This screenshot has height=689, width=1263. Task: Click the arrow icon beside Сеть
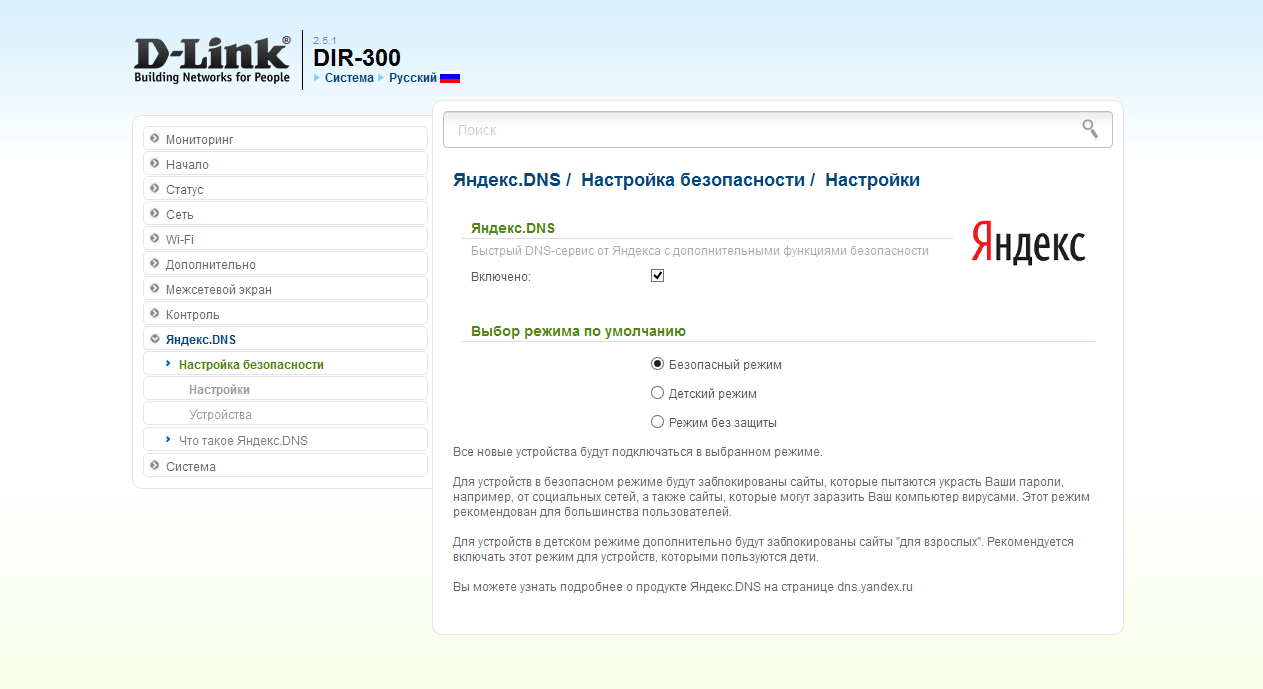tap(155, 214)
